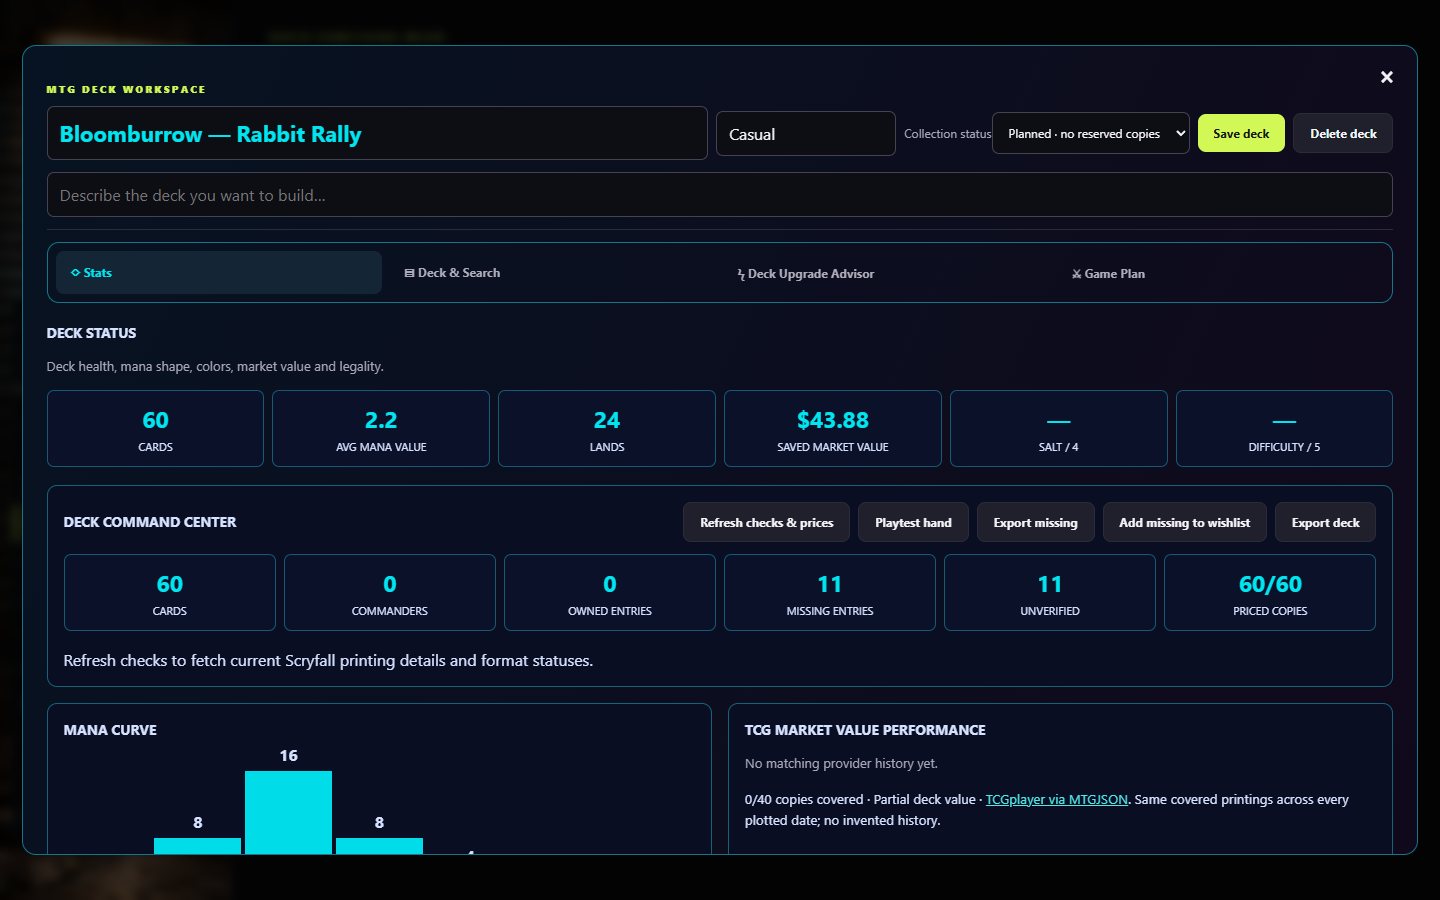Open the TCGplayer via MTGJSON link

coord(1056,800)
